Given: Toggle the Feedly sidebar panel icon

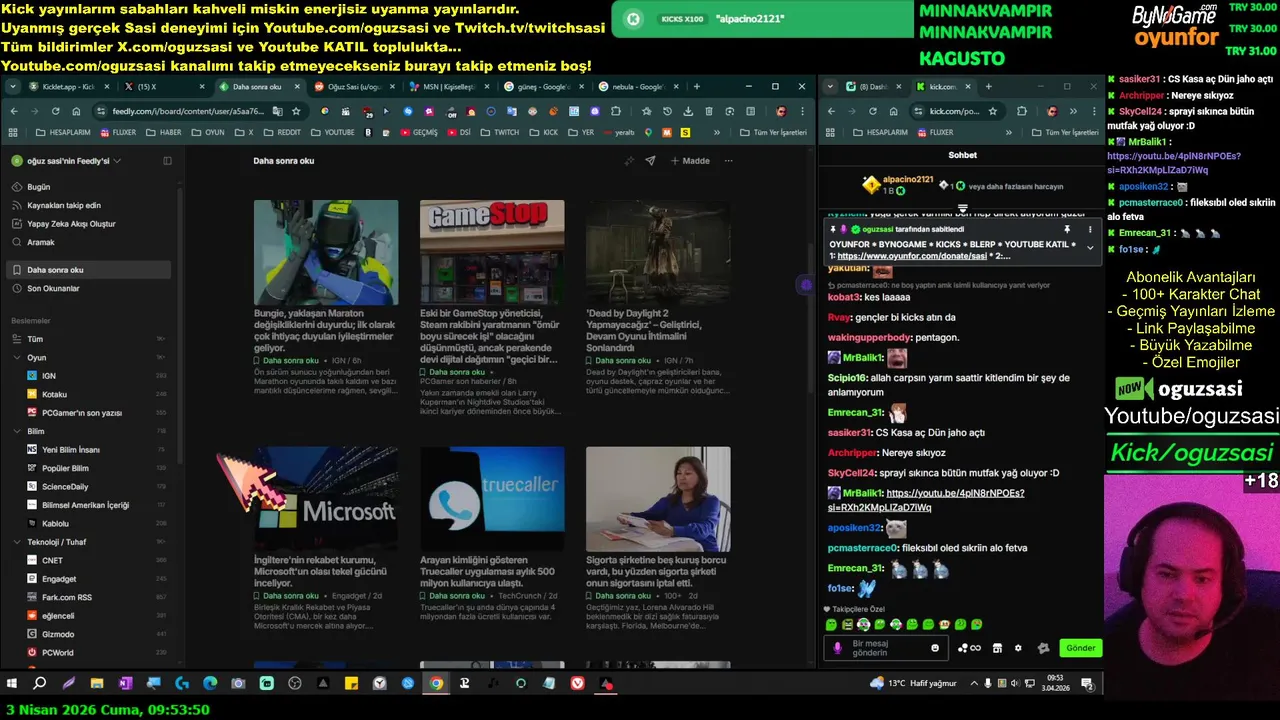Looking at the screenshot, I should click(x=167, y=160).
